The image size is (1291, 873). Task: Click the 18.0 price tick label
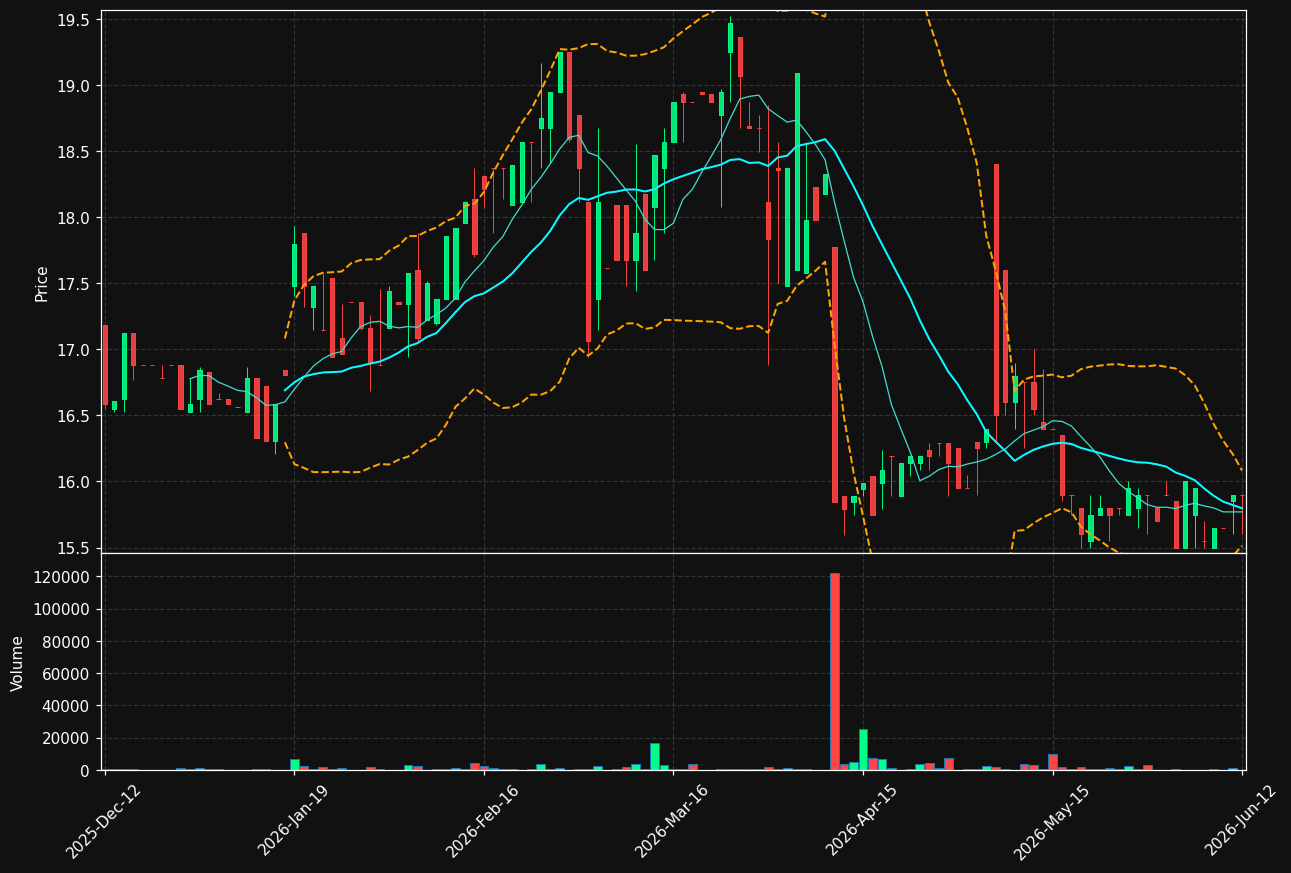73,218
